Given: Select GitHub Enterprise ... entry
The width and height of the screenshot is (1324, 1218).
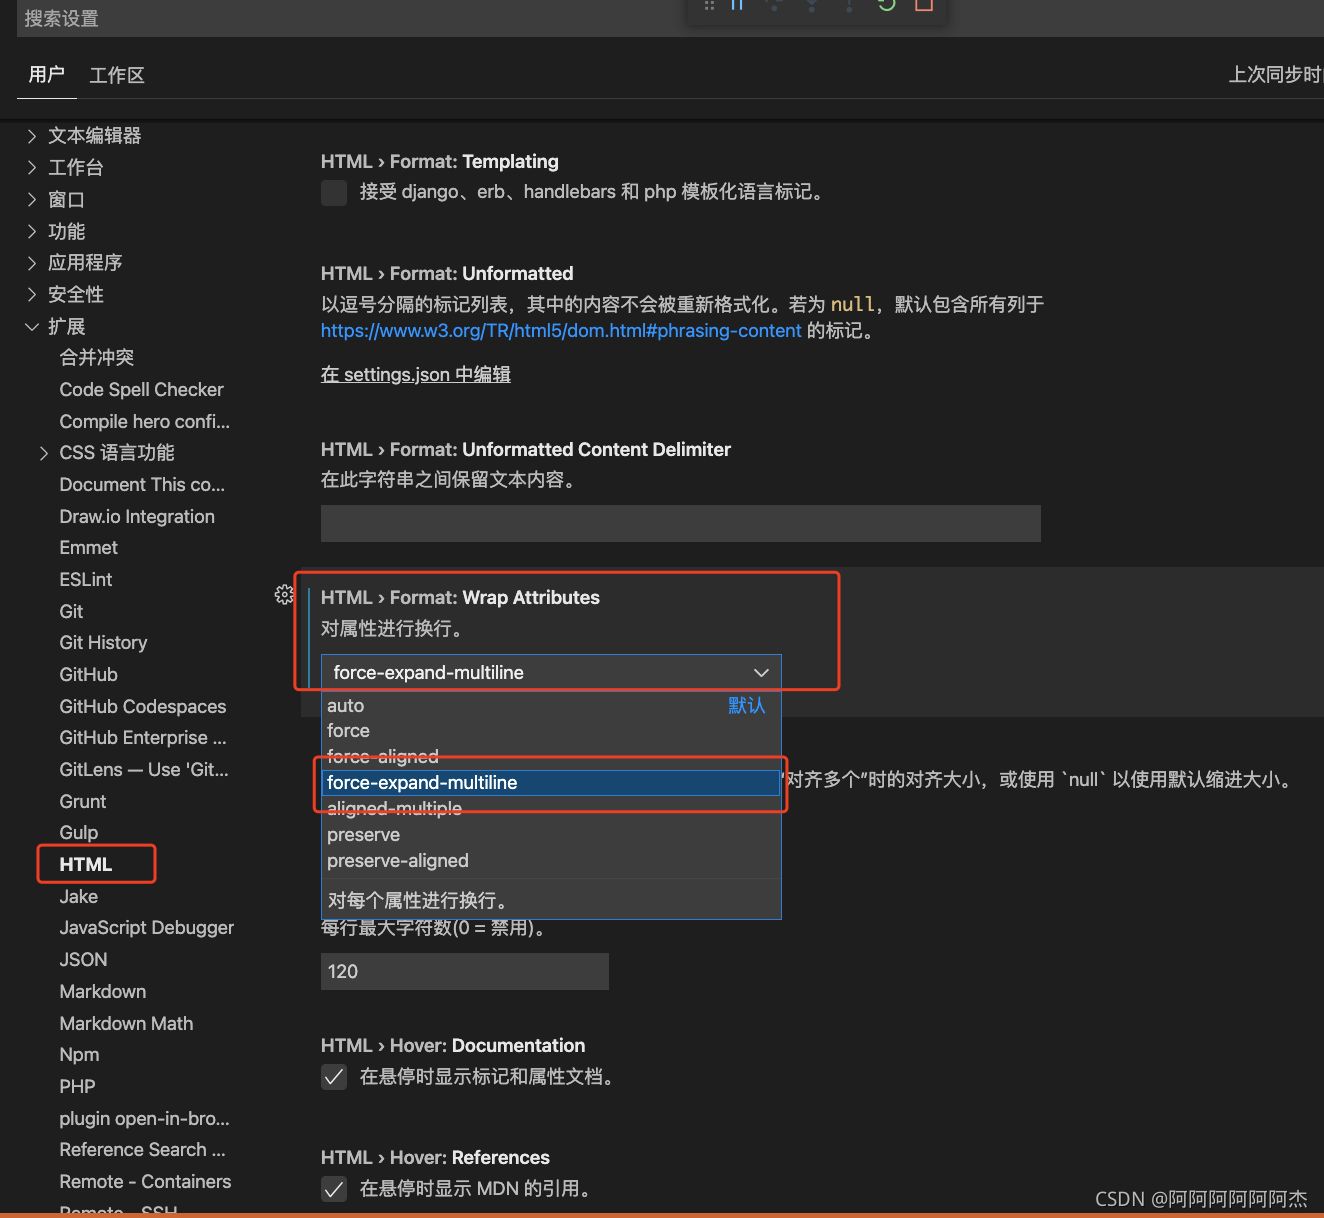Looking at the screenshot, I should (x=143, y=738).
